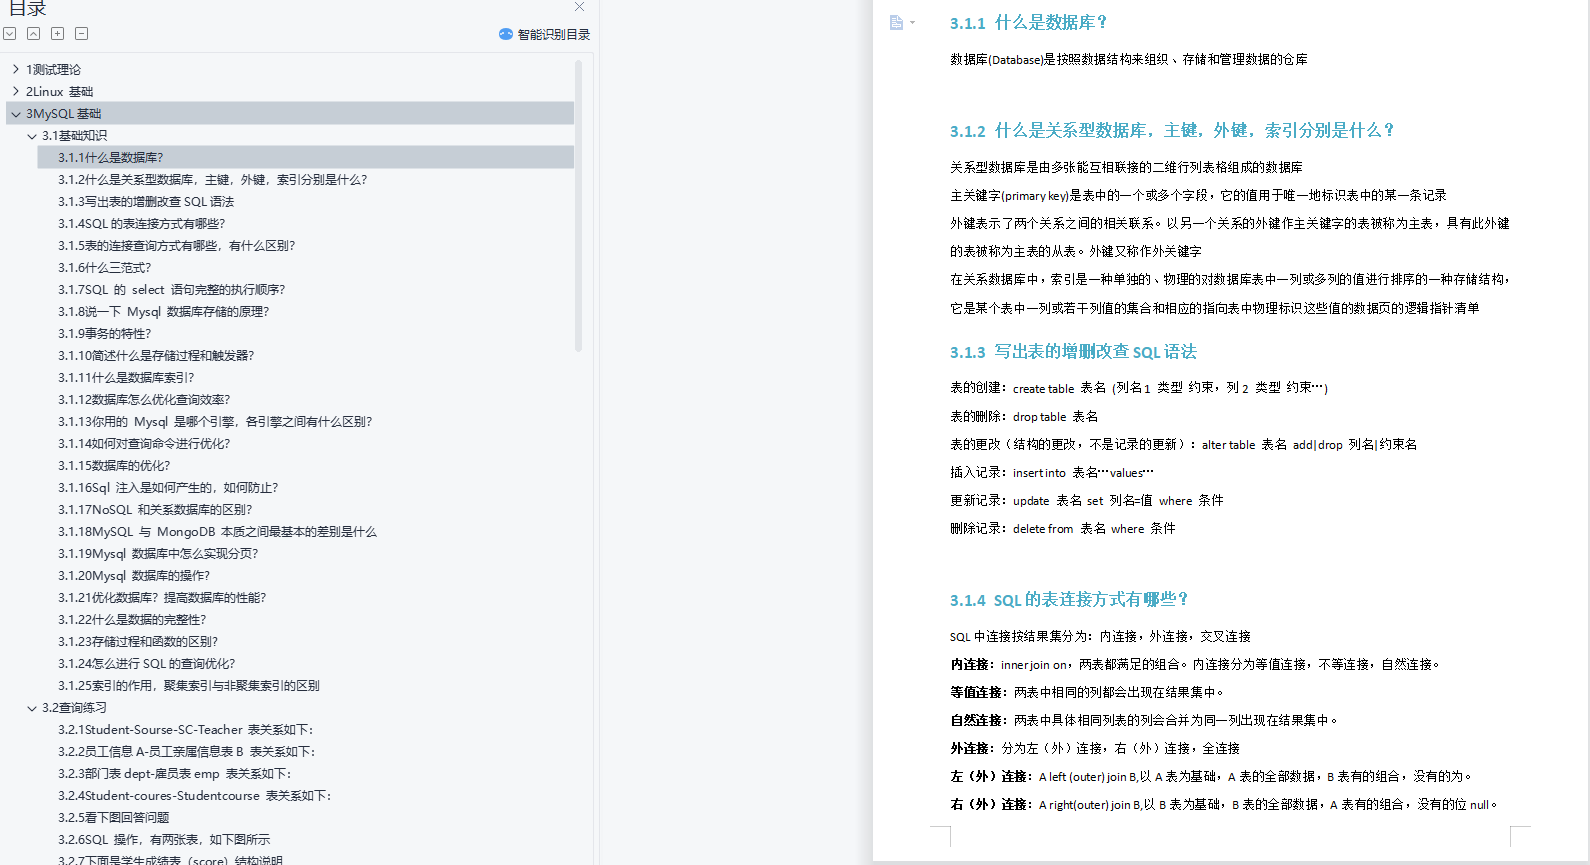Select 3.1.14如何对查询命令进行优化?

144,444
